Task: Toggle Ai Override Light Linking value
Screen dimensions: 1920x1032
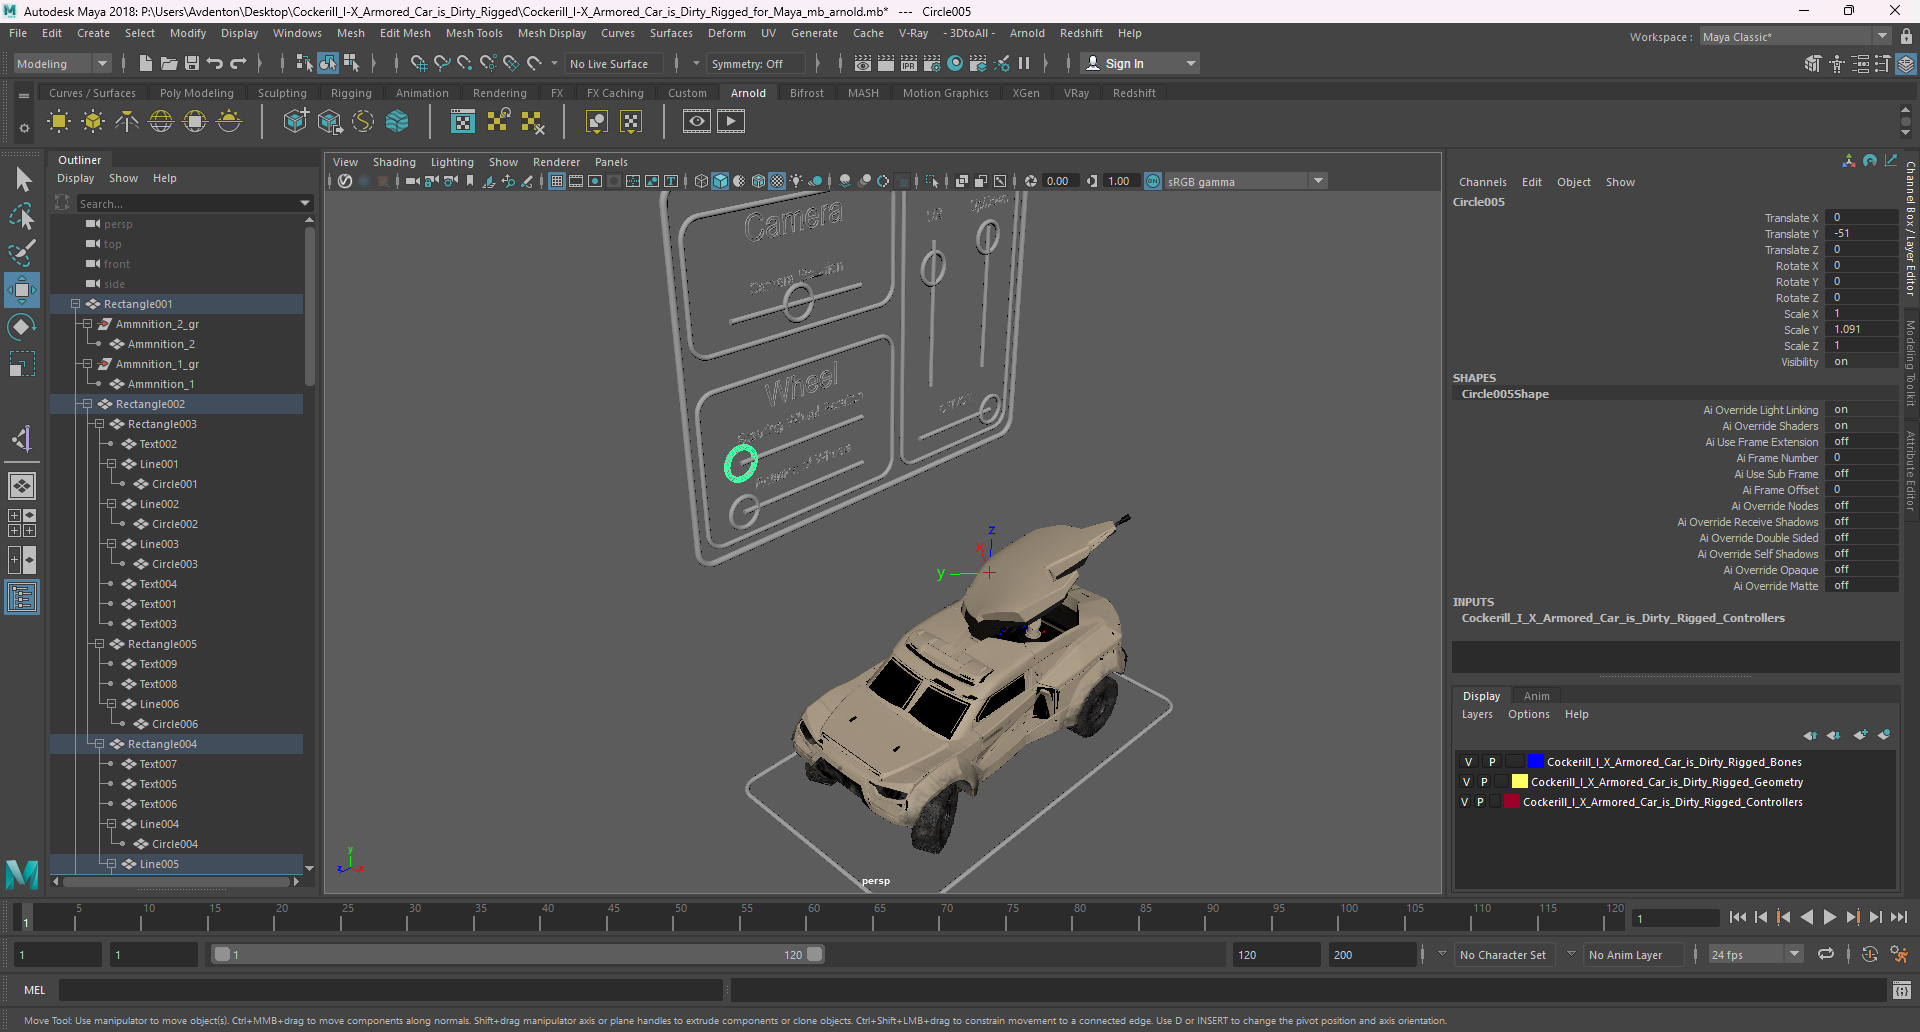Action: (1861, 410)
